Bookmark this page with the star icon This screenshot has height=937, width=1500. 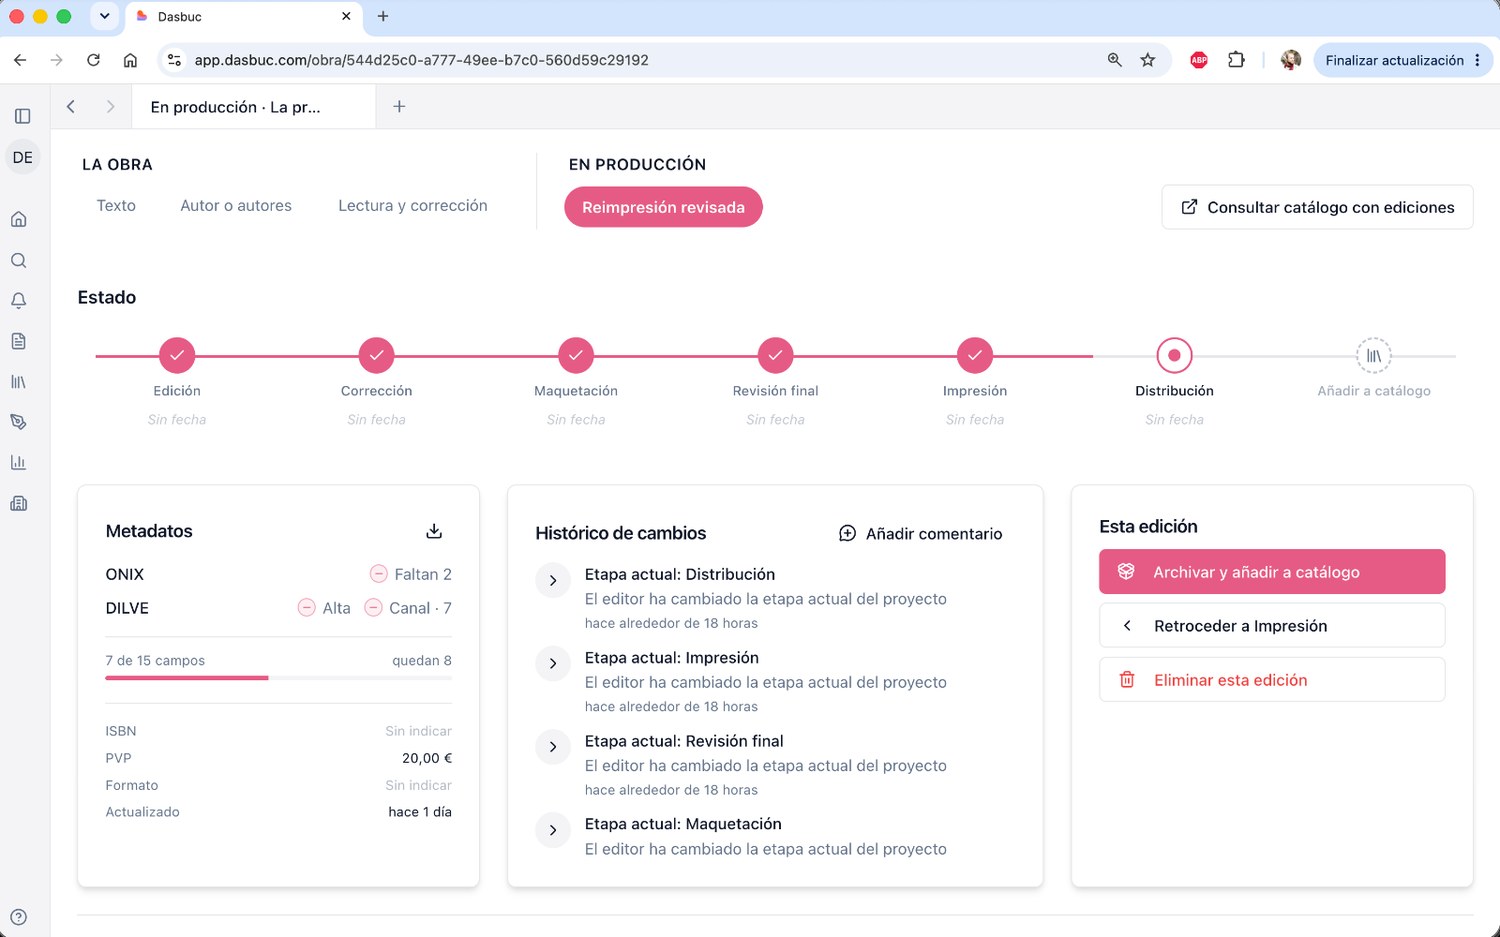click(1148, 60)
